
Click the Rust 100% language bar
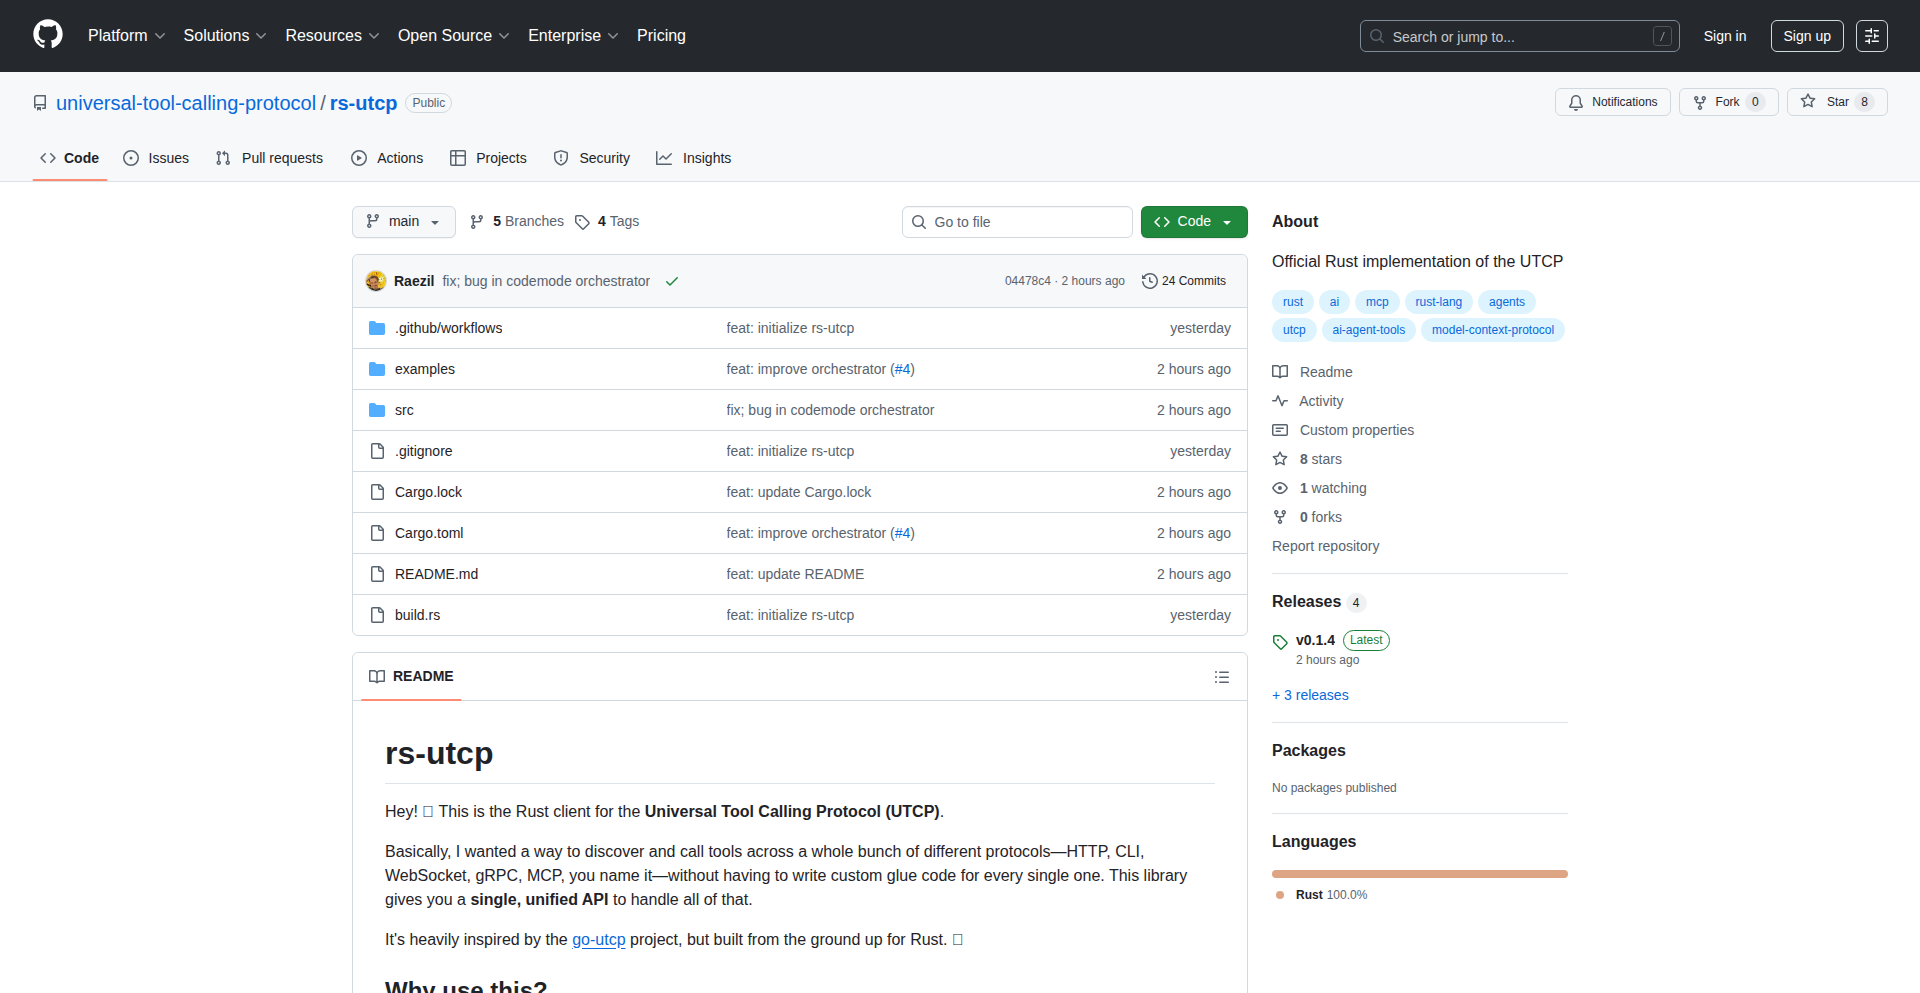point(1419,873)
